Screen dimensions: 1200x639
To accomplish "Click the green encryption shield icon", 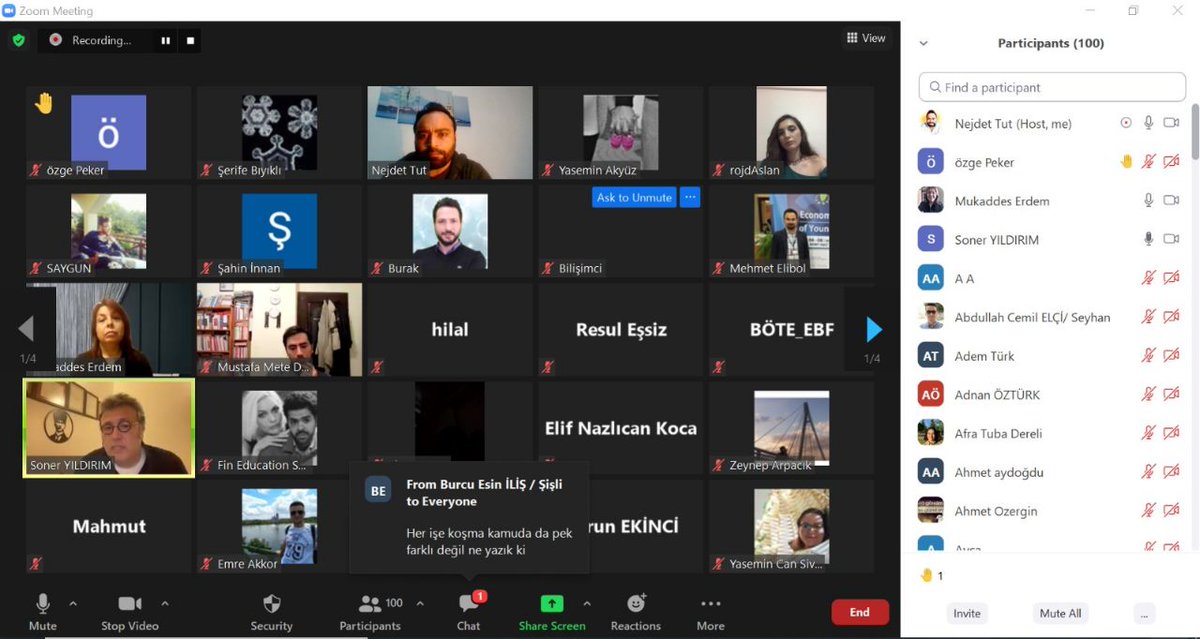I will [18, 40].
